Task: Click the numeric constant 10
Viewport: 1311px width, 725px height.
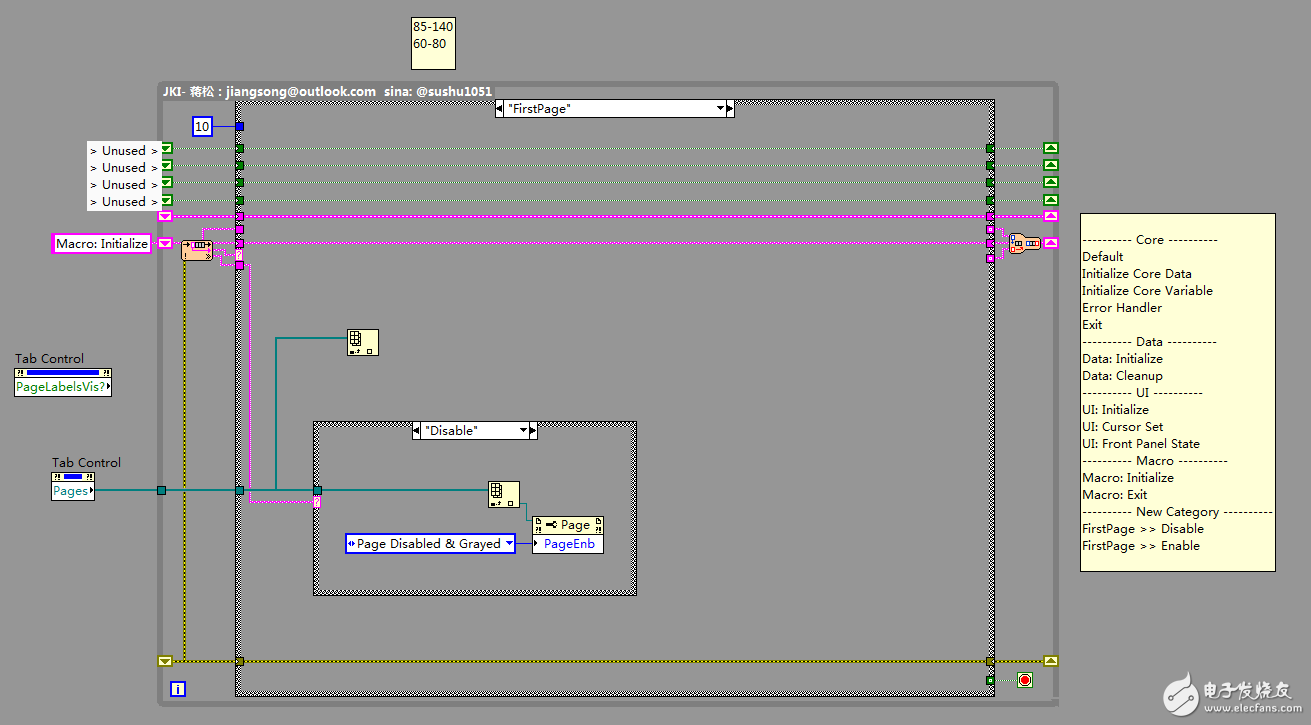Action: tap(203, 127)
